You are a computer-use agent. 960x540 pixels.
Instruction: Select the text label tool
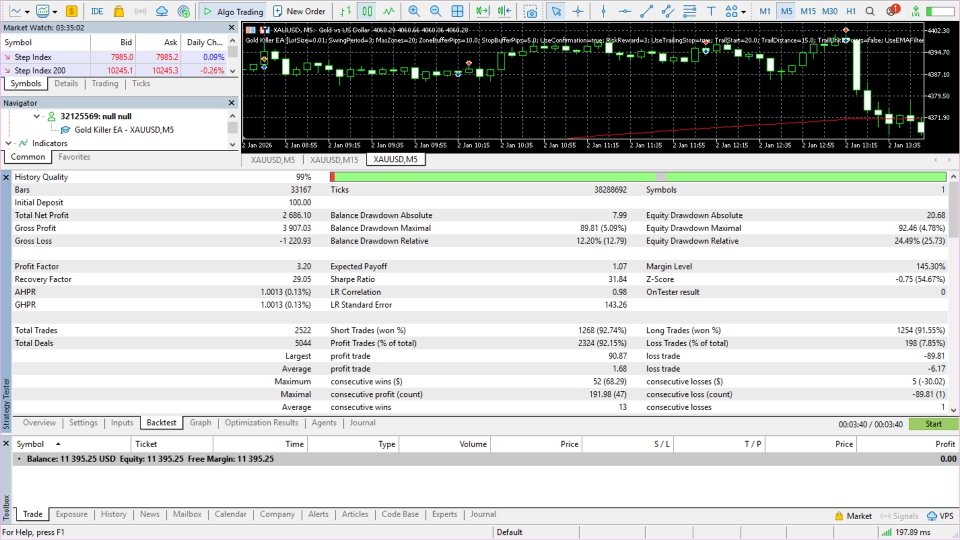711,11
